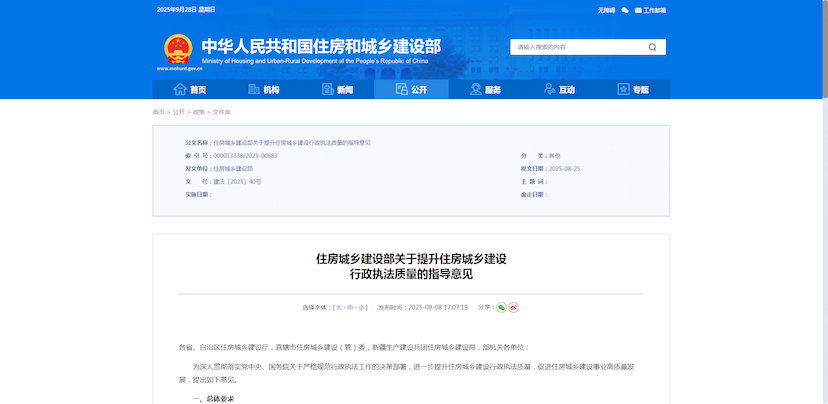Open 工作邮箱 mail link
This screenshot has width=828, height=404.
click(651, 9)
